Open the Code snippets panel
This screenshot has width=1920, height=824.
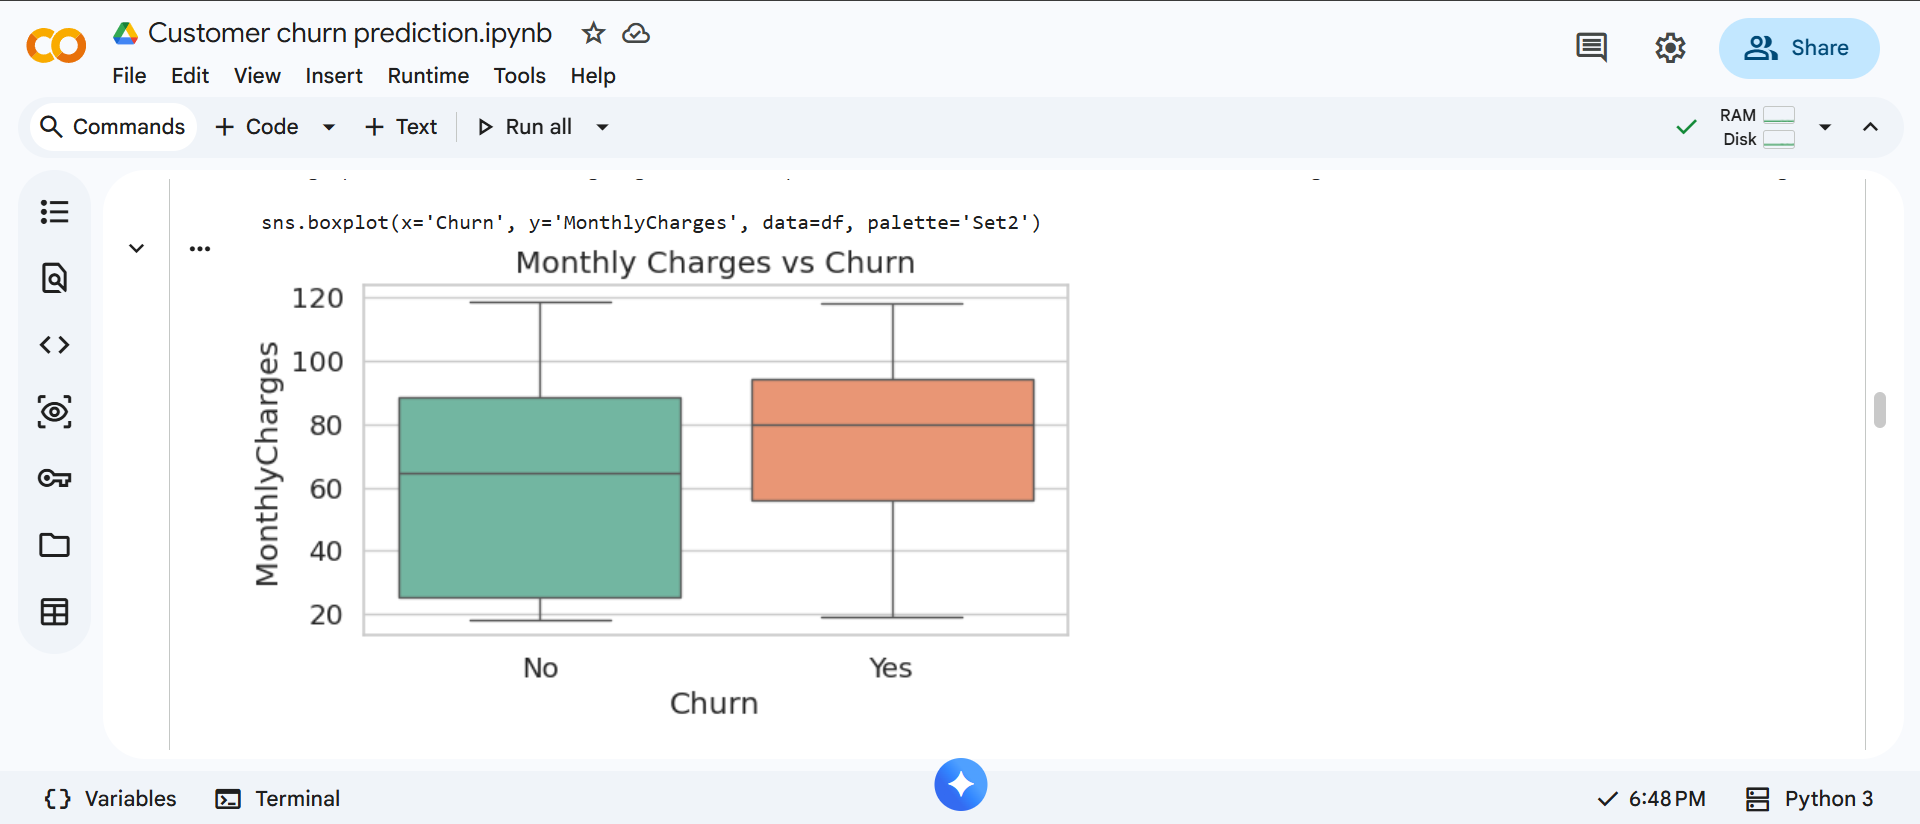coord(54,345)
